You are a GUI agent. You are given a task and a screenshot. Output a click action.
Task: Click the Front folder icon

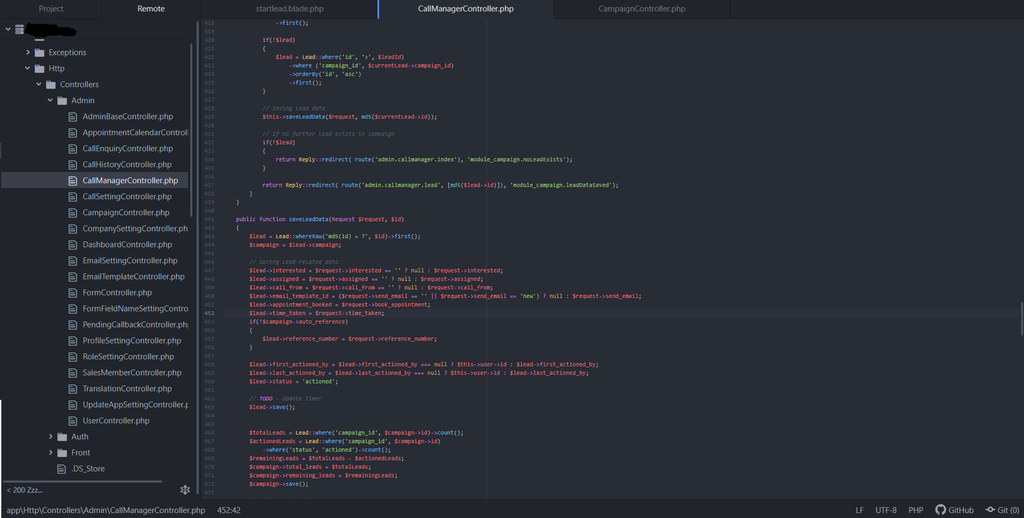62,453
